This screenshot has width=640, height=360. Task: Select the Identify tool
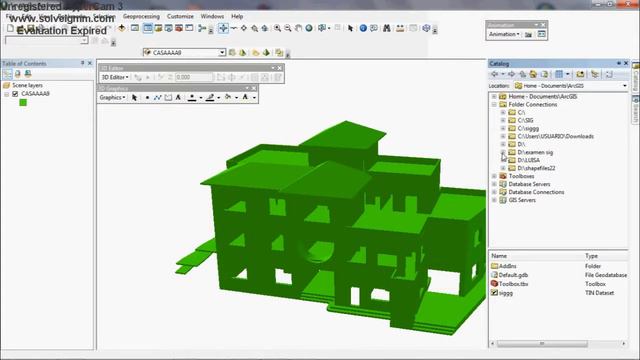363,28
